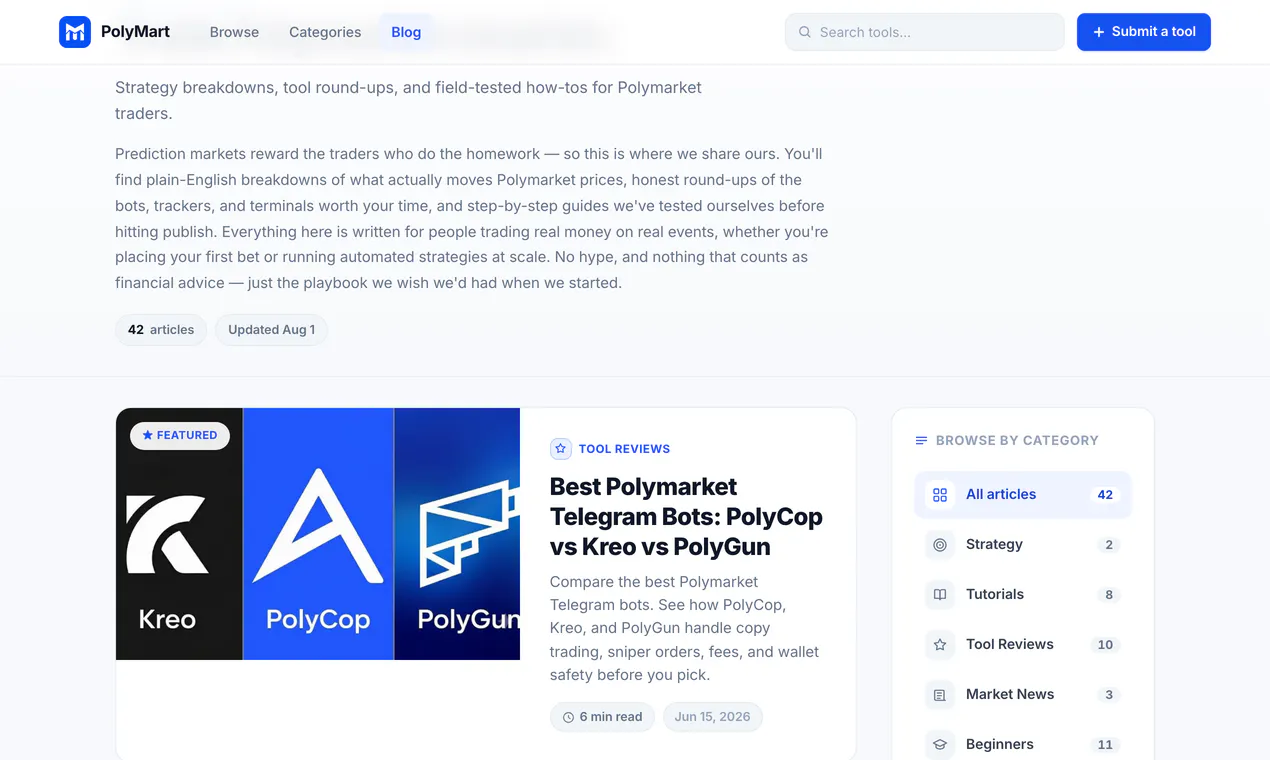The width and height of the screenshot is (1270, 760).
Task: Select the Strategy category
Action: click(x=1023, y=545)
